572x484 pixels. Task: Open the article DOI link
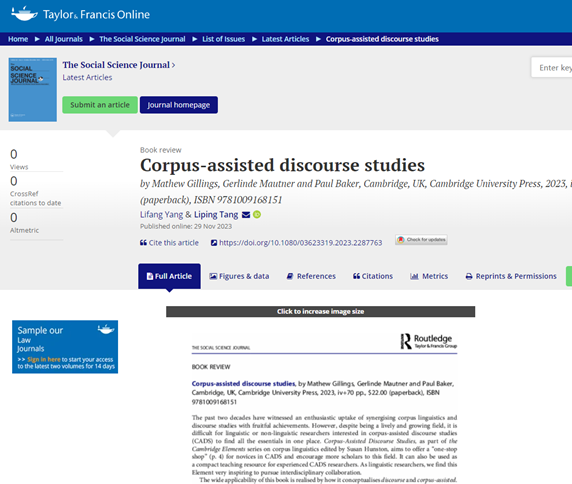pyautogui.click(x=301, y=243)
